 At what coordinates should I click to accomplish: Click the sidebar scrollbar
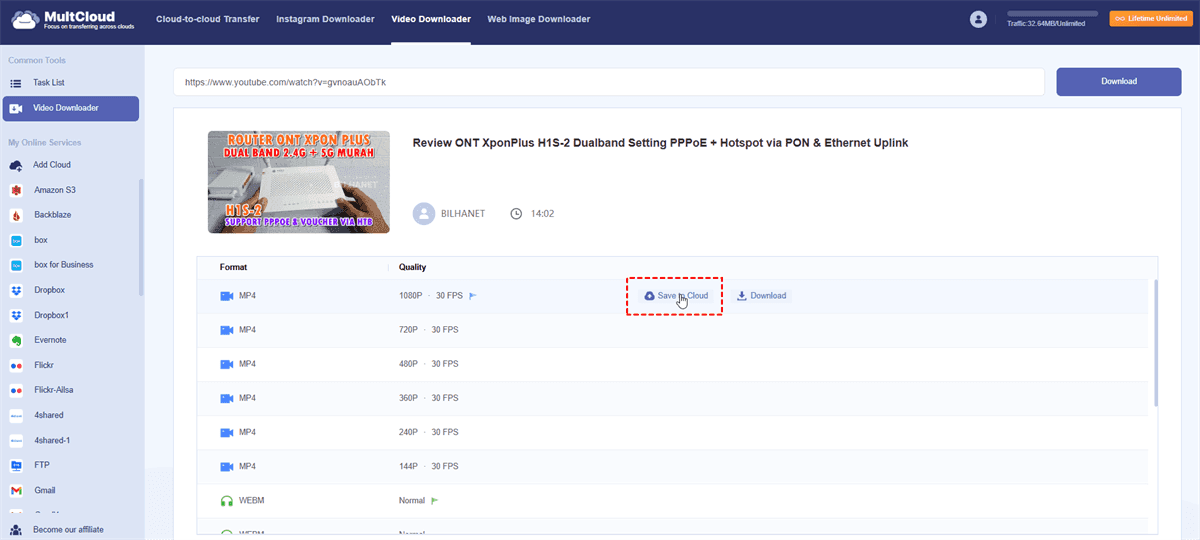click(141, 237)
